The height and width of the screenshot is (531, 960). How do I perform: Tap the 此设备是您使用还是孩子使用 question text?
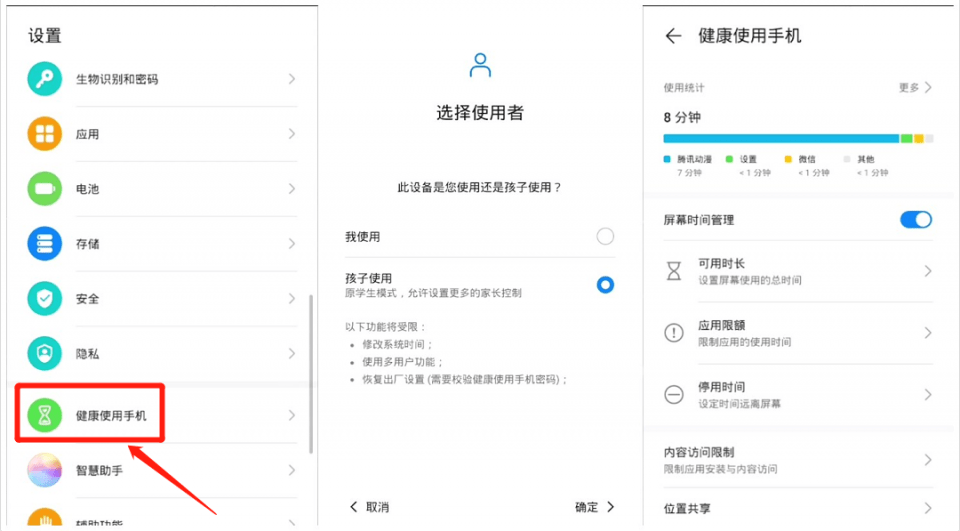(479, 187)
